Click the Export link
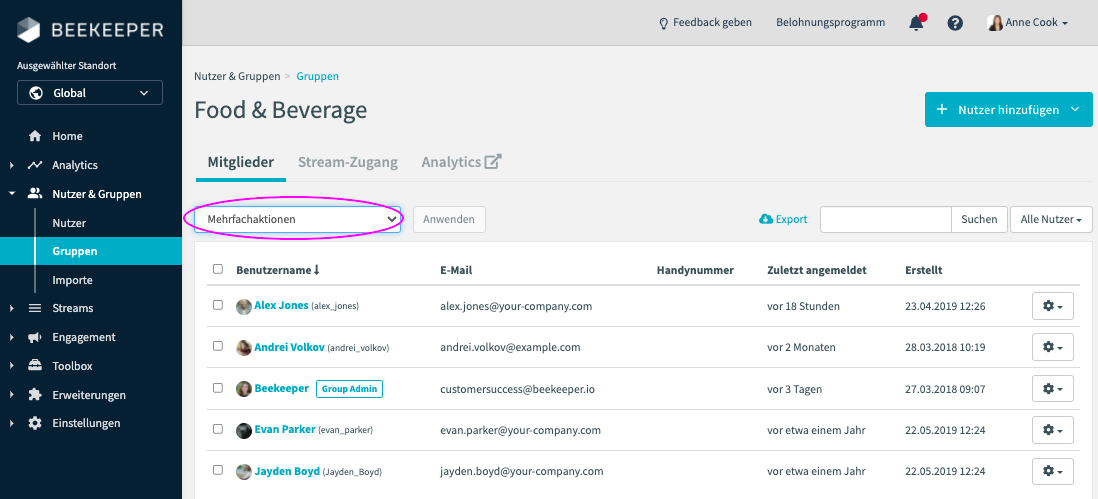The width and height of the screenshot is (1098, 499). [783, 219]
